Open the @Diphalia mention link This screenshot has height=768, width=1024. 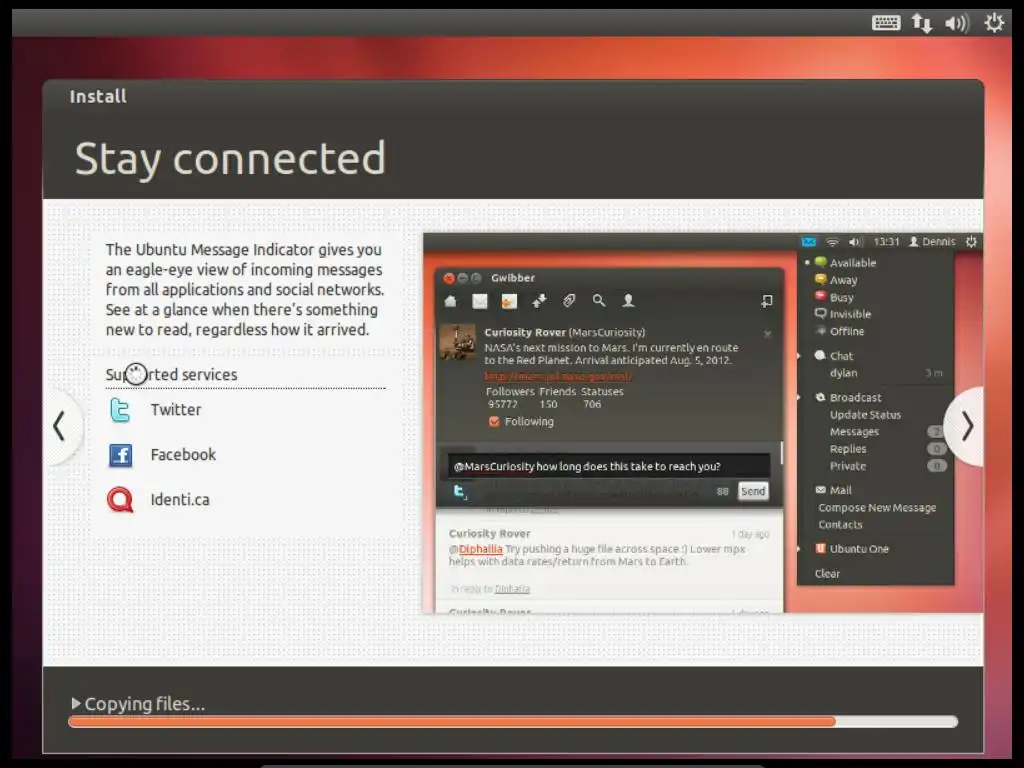click(x=480, y=549)
